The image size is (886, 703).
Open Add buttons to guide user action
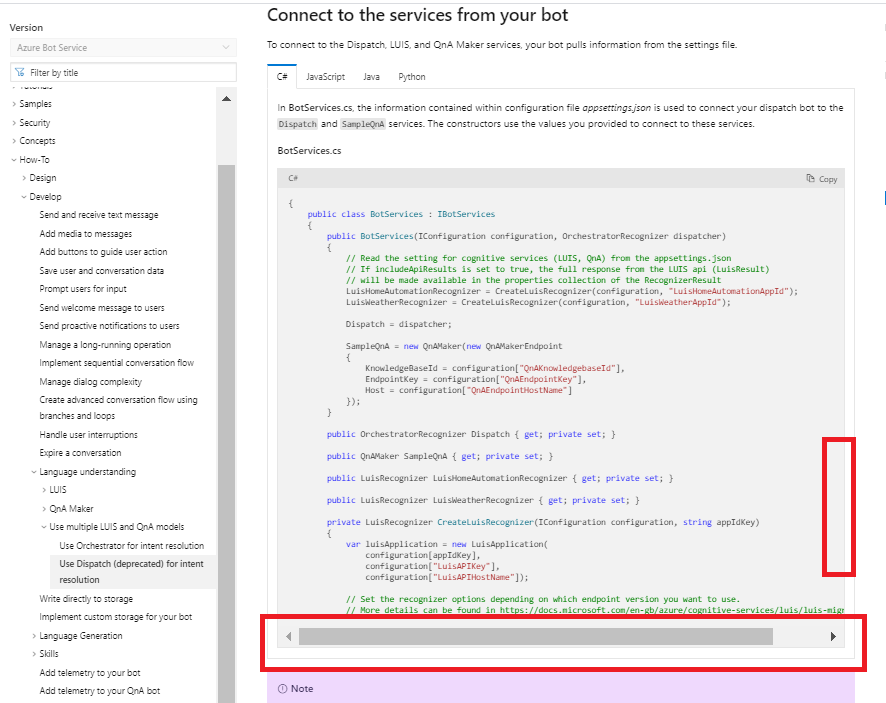(103, 251)
